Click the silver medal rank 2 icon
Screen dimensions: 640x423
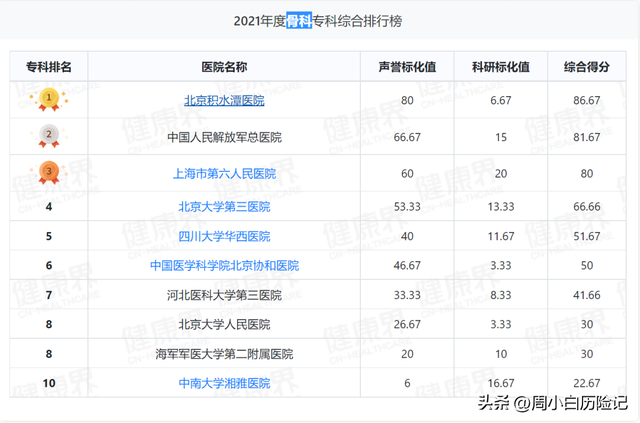click(x=49, y=136)
